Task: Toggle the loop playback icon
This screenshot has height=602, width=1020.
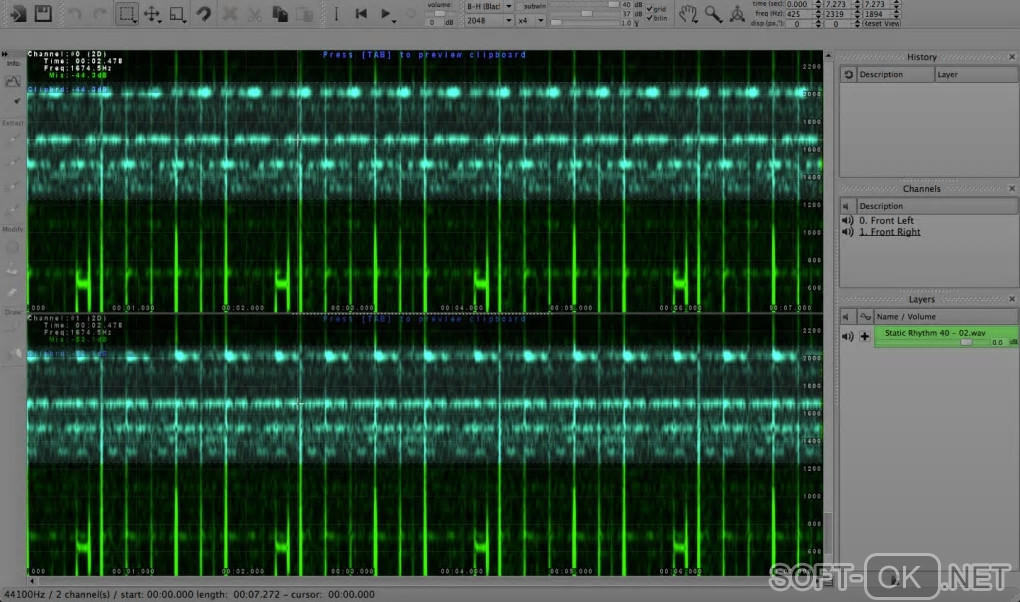Action: click(x=410, y=14)
